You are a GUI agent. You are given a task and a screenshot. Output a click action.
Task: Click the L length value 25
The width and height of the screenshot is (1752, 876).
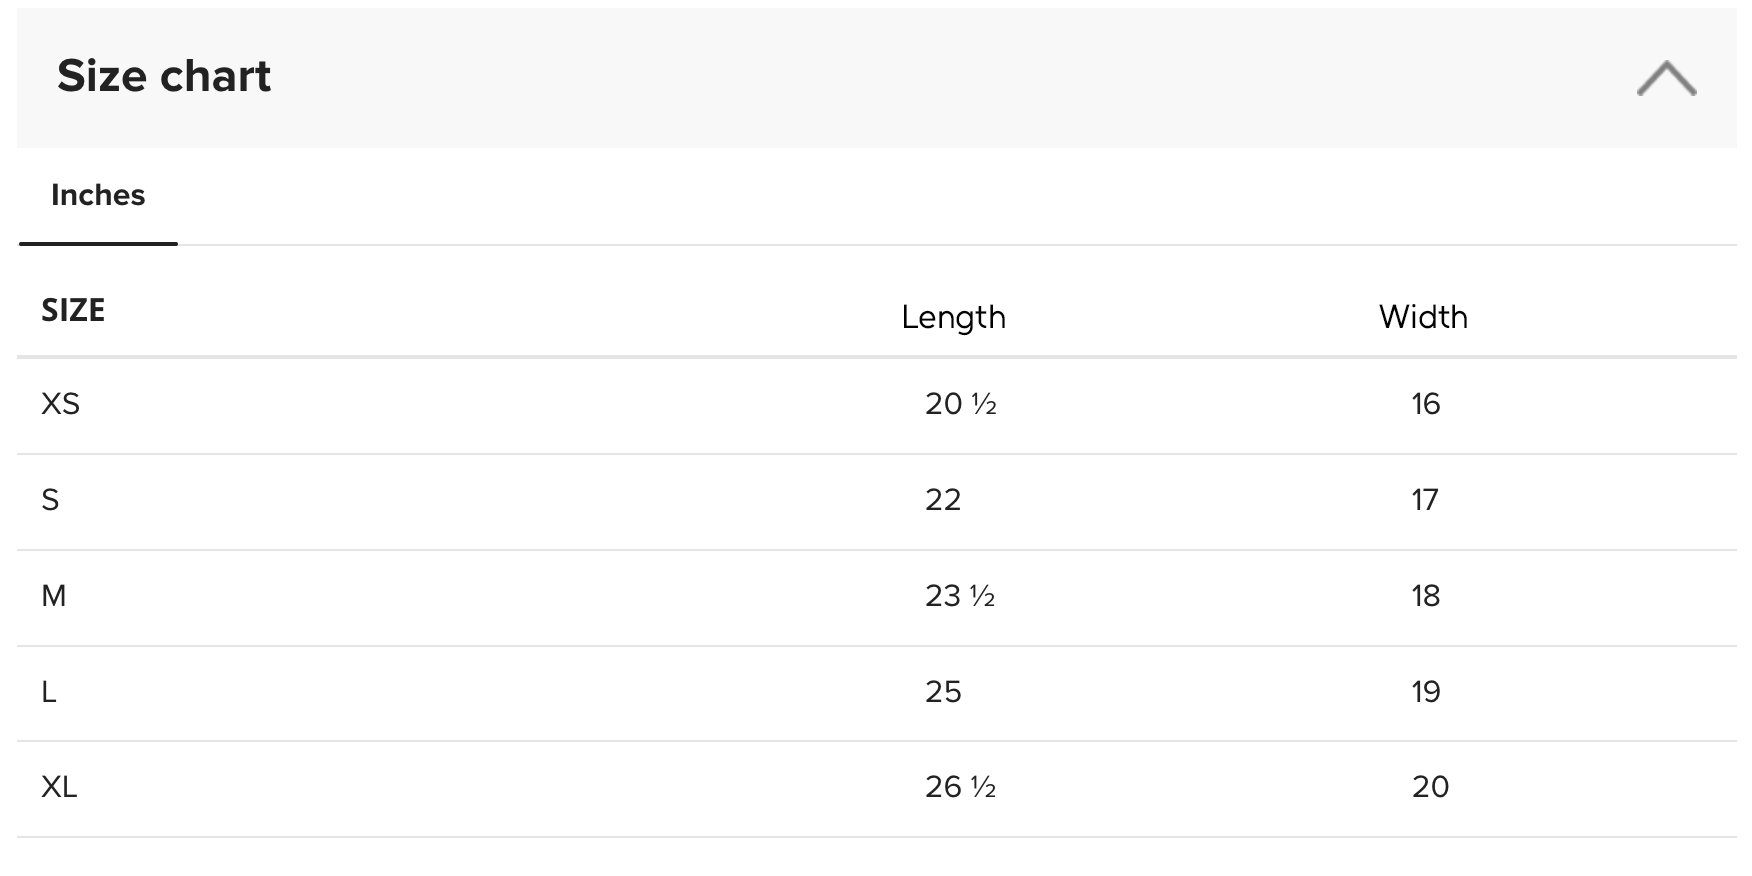943,692
